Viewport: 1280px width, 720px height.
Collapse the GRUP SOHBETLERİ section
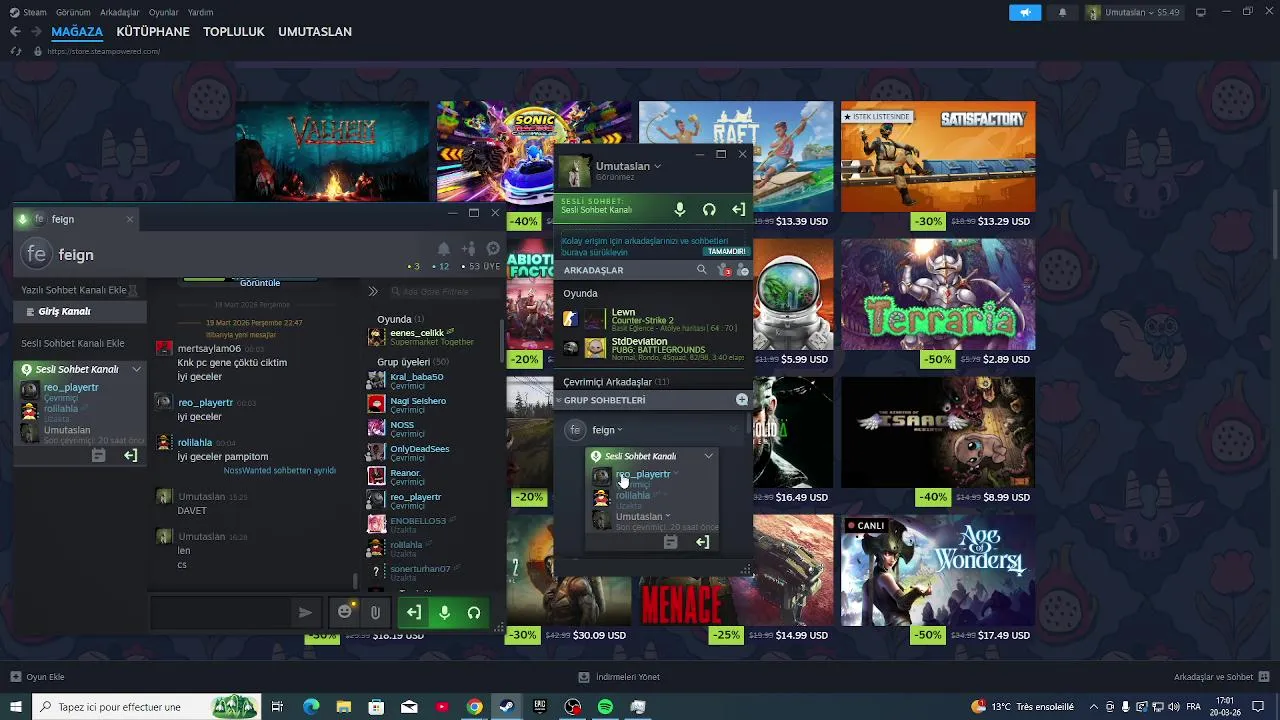click(559, 400)
